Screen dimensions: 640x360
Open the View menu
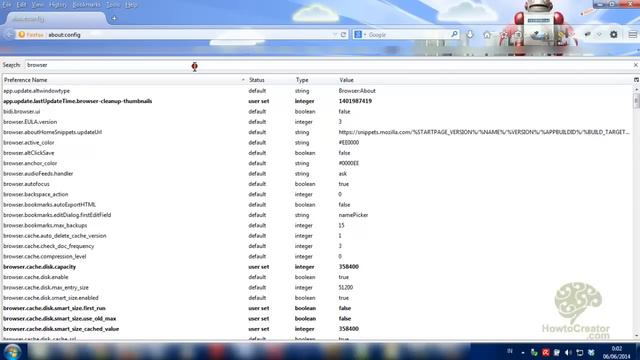tap(37, 5)
